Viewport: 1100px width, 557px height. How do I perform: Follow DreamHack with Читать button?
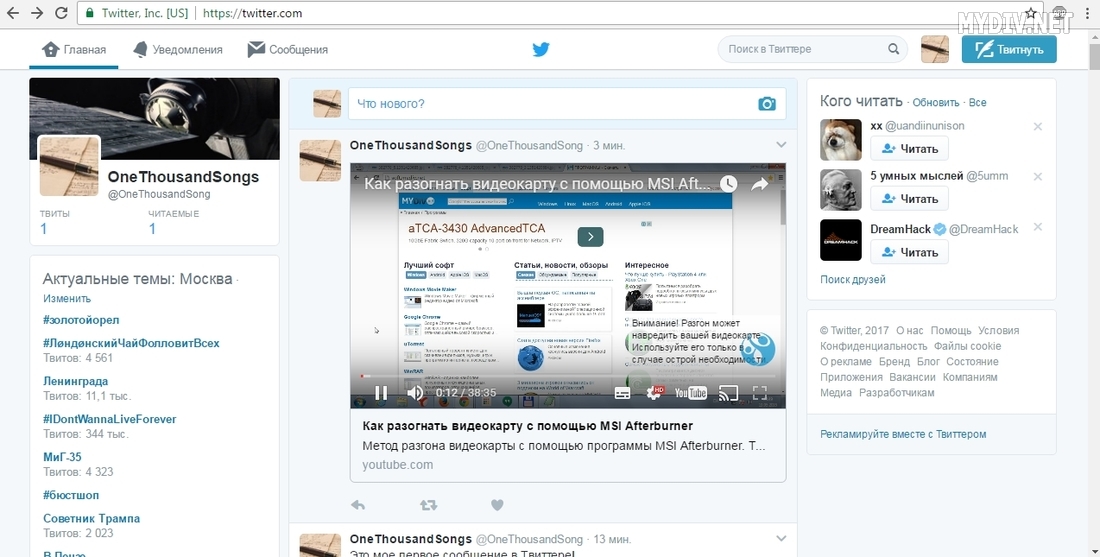coord(909,252)
